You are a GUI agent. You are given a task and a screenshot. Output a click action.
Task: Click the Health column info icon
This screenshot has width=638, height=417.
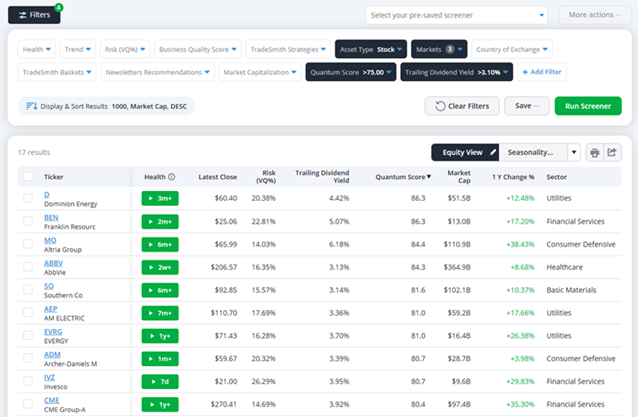172,177
